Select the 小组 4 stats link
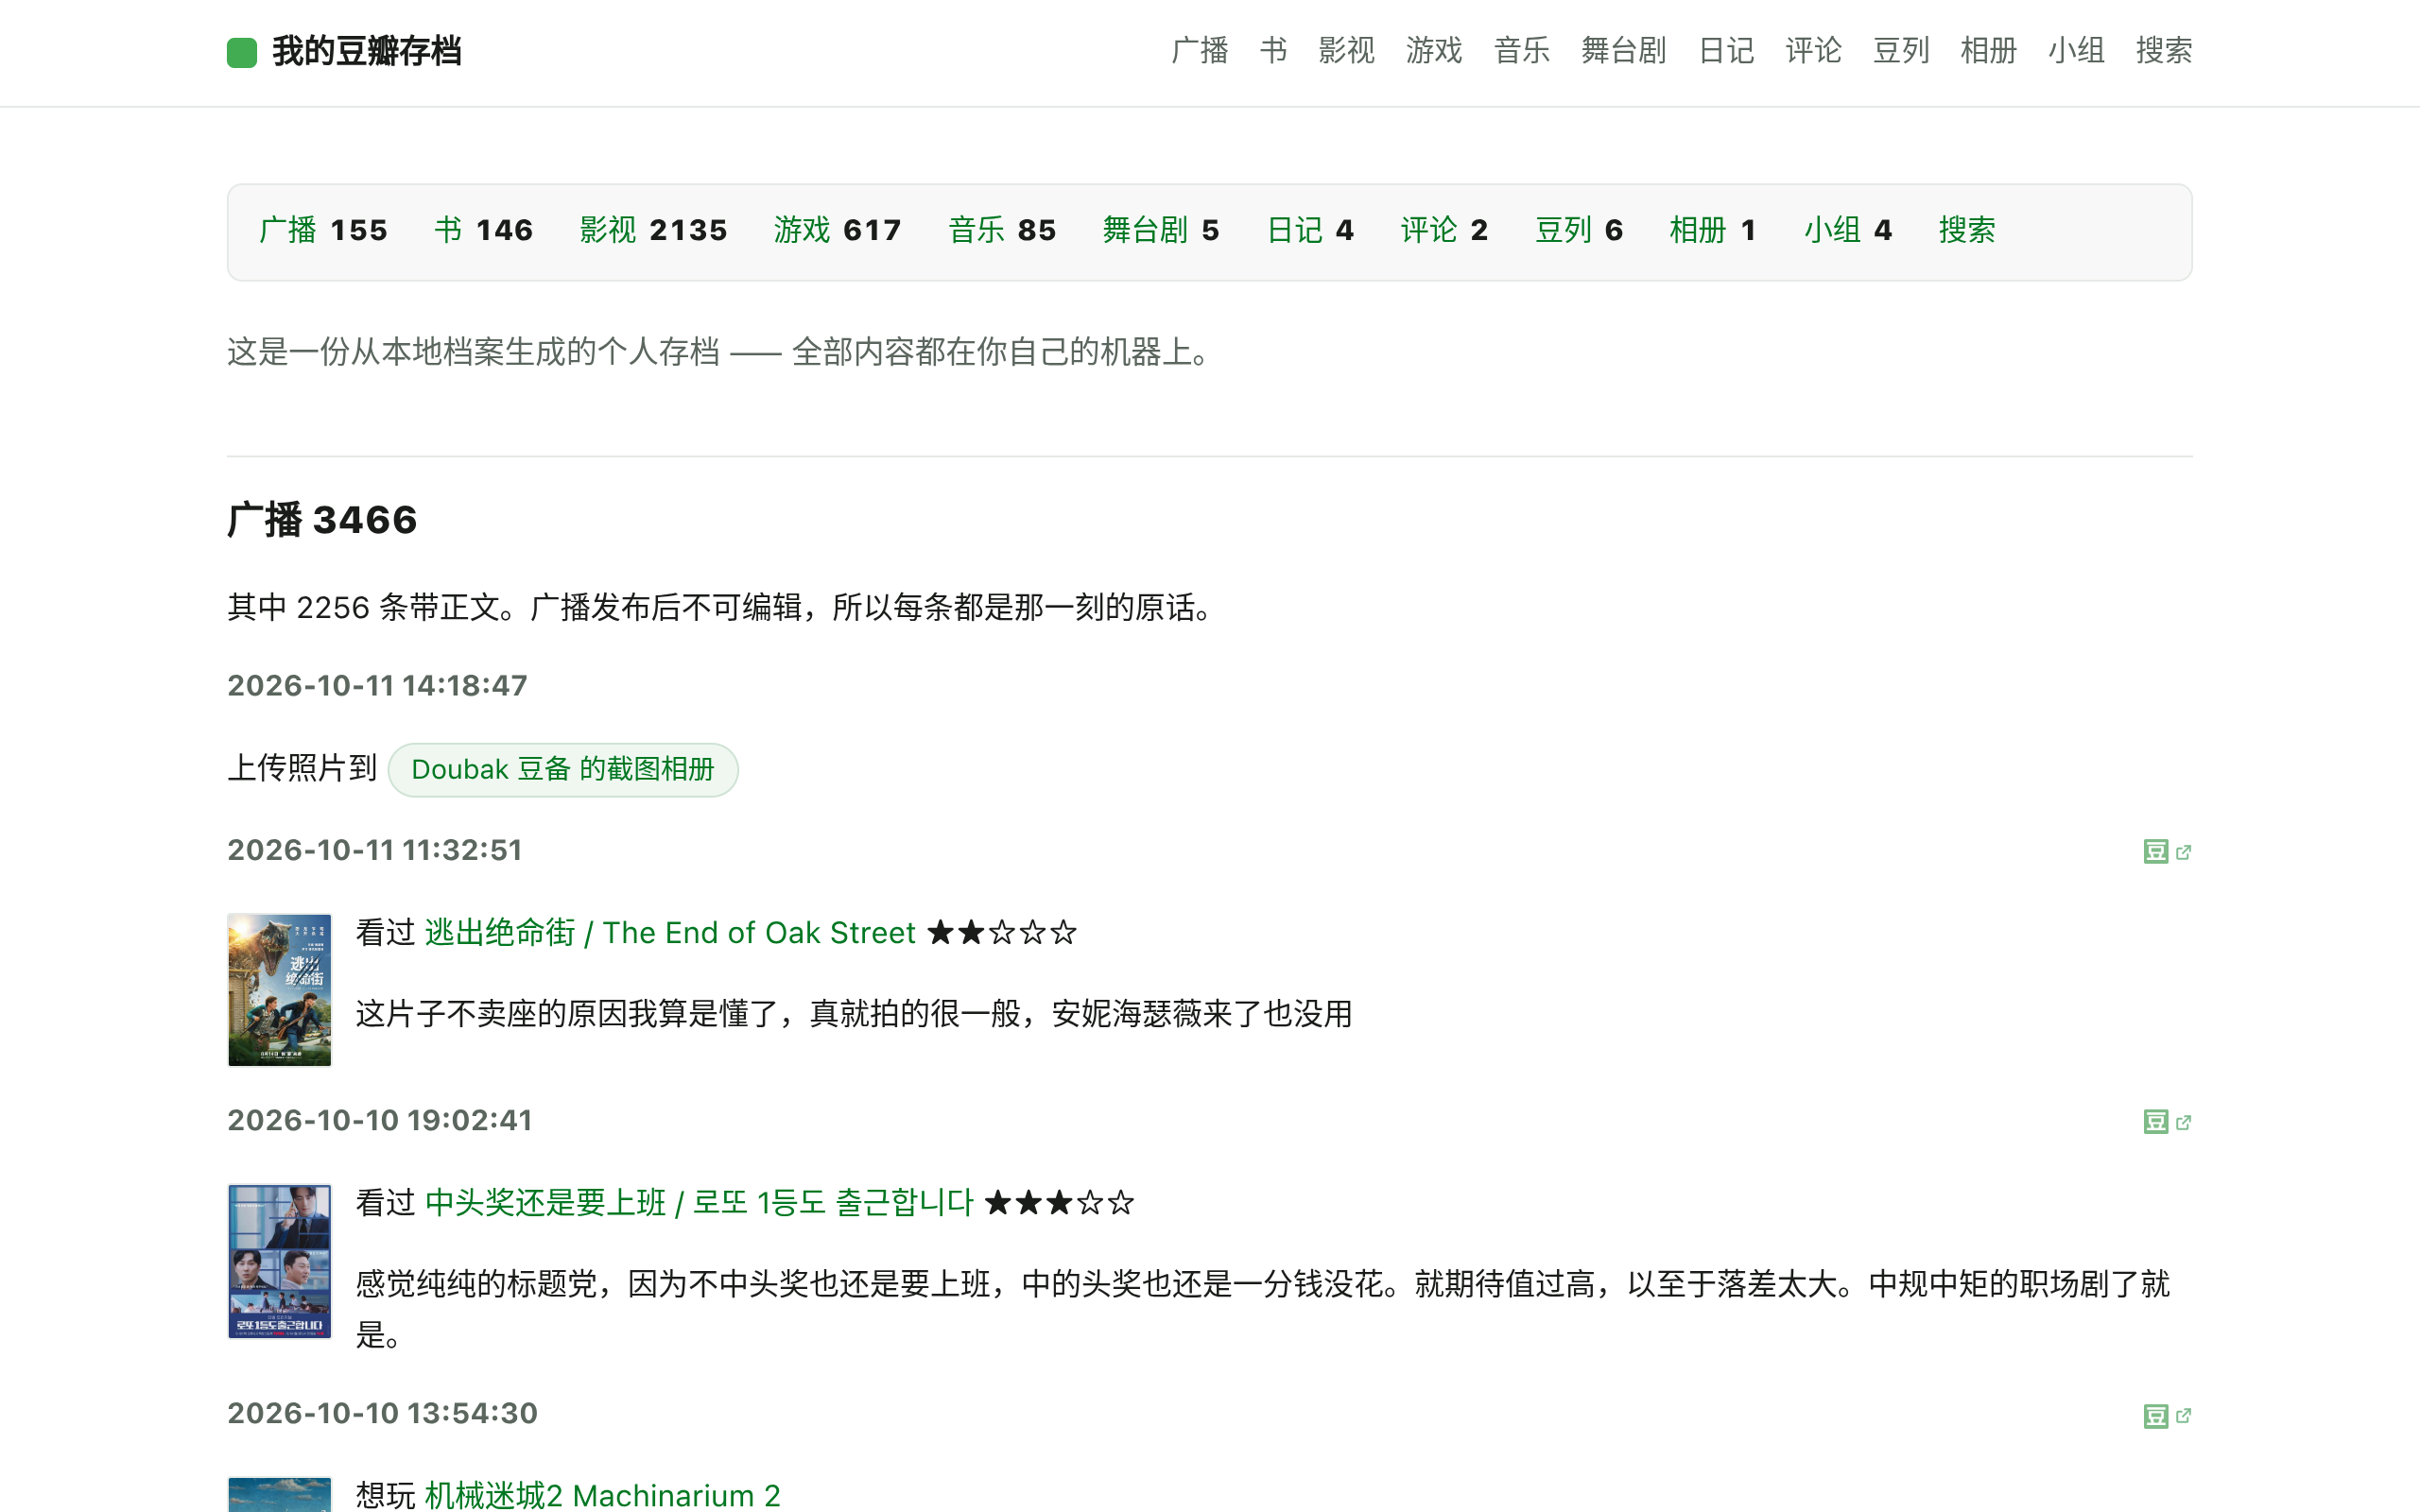2420x1512 pixels. coord(1848,230)
